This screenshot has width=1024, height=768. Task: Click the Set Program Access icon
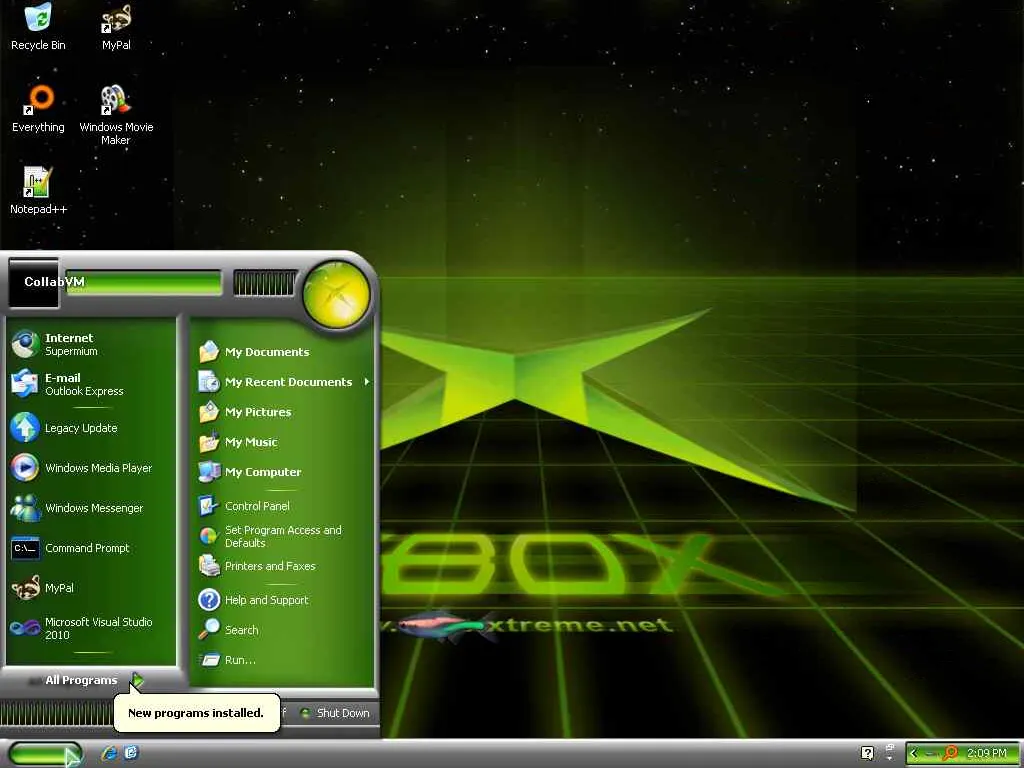pos(209,536)
